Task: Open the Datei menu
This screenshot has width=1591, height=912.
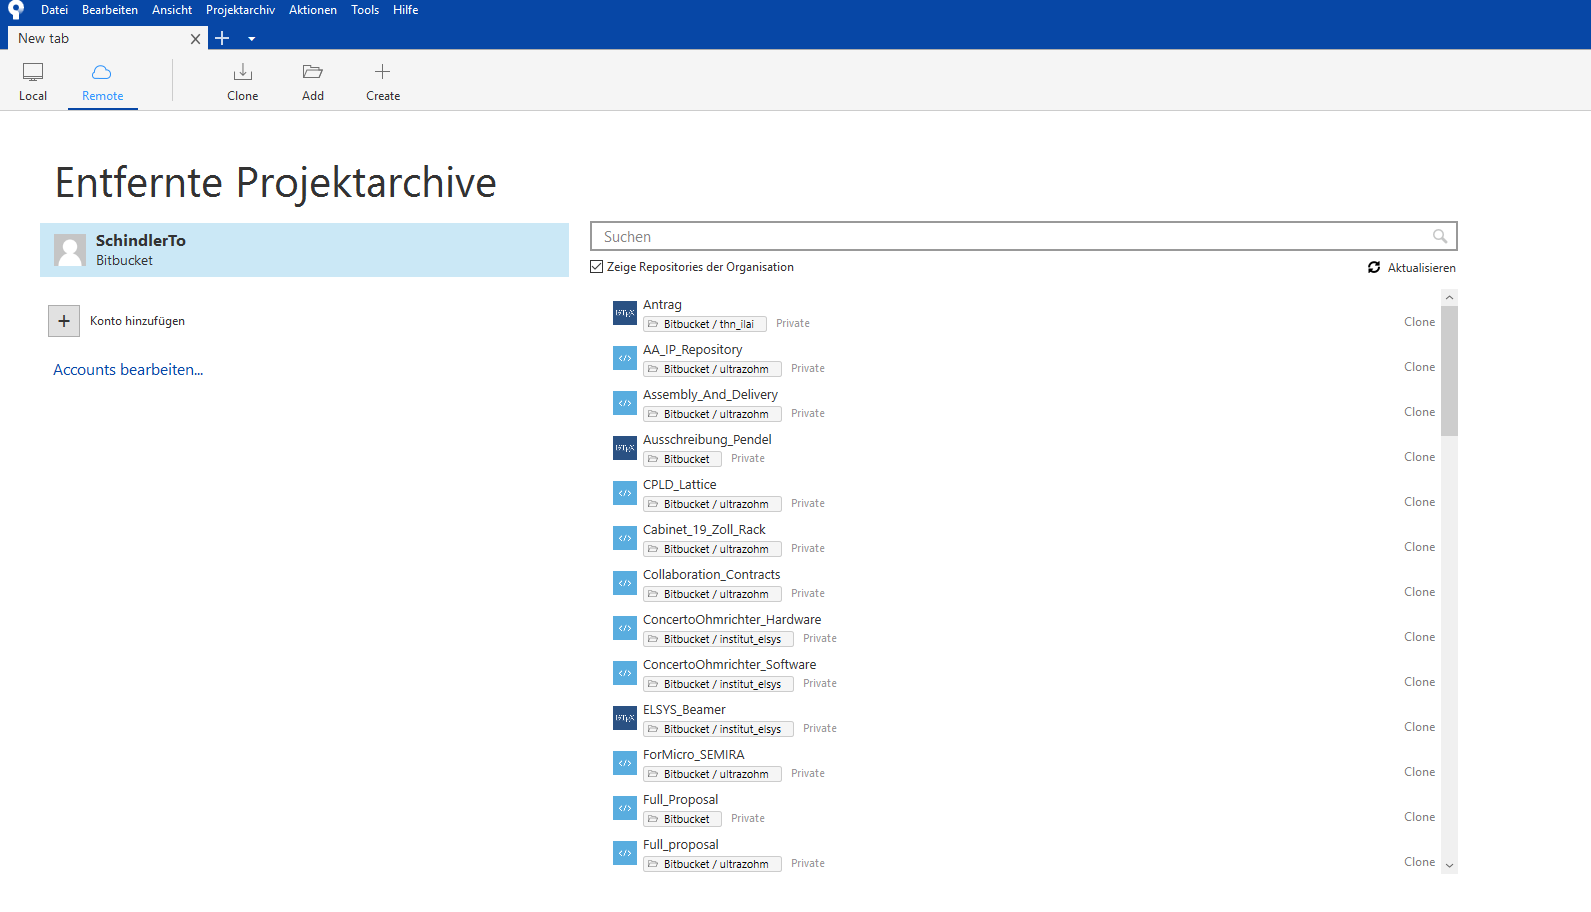Action: pyautogui.click(x=55, y=10)
